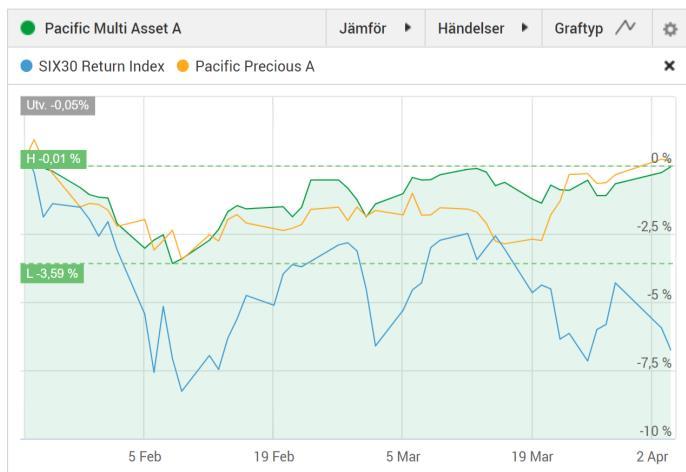
Task: Select the Pacific Multi Asset A title
Action: click(x=113, y=28)
